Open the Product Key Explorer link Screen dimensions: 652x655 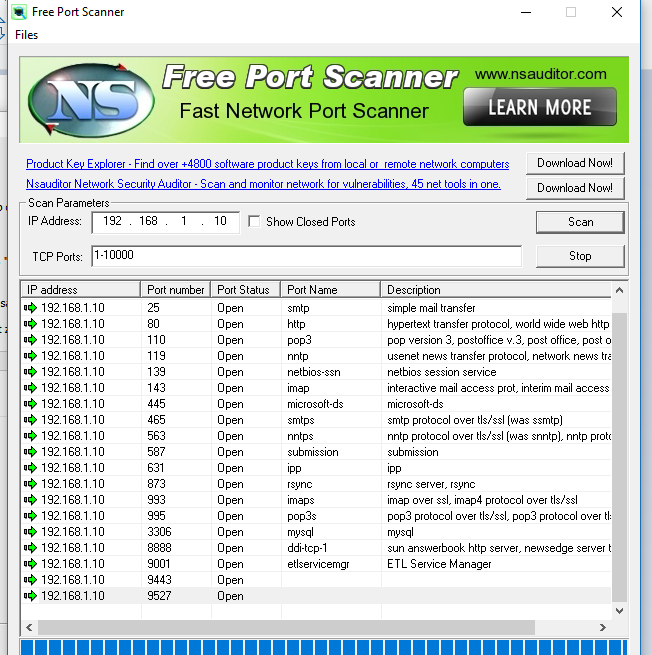(267, 164)
